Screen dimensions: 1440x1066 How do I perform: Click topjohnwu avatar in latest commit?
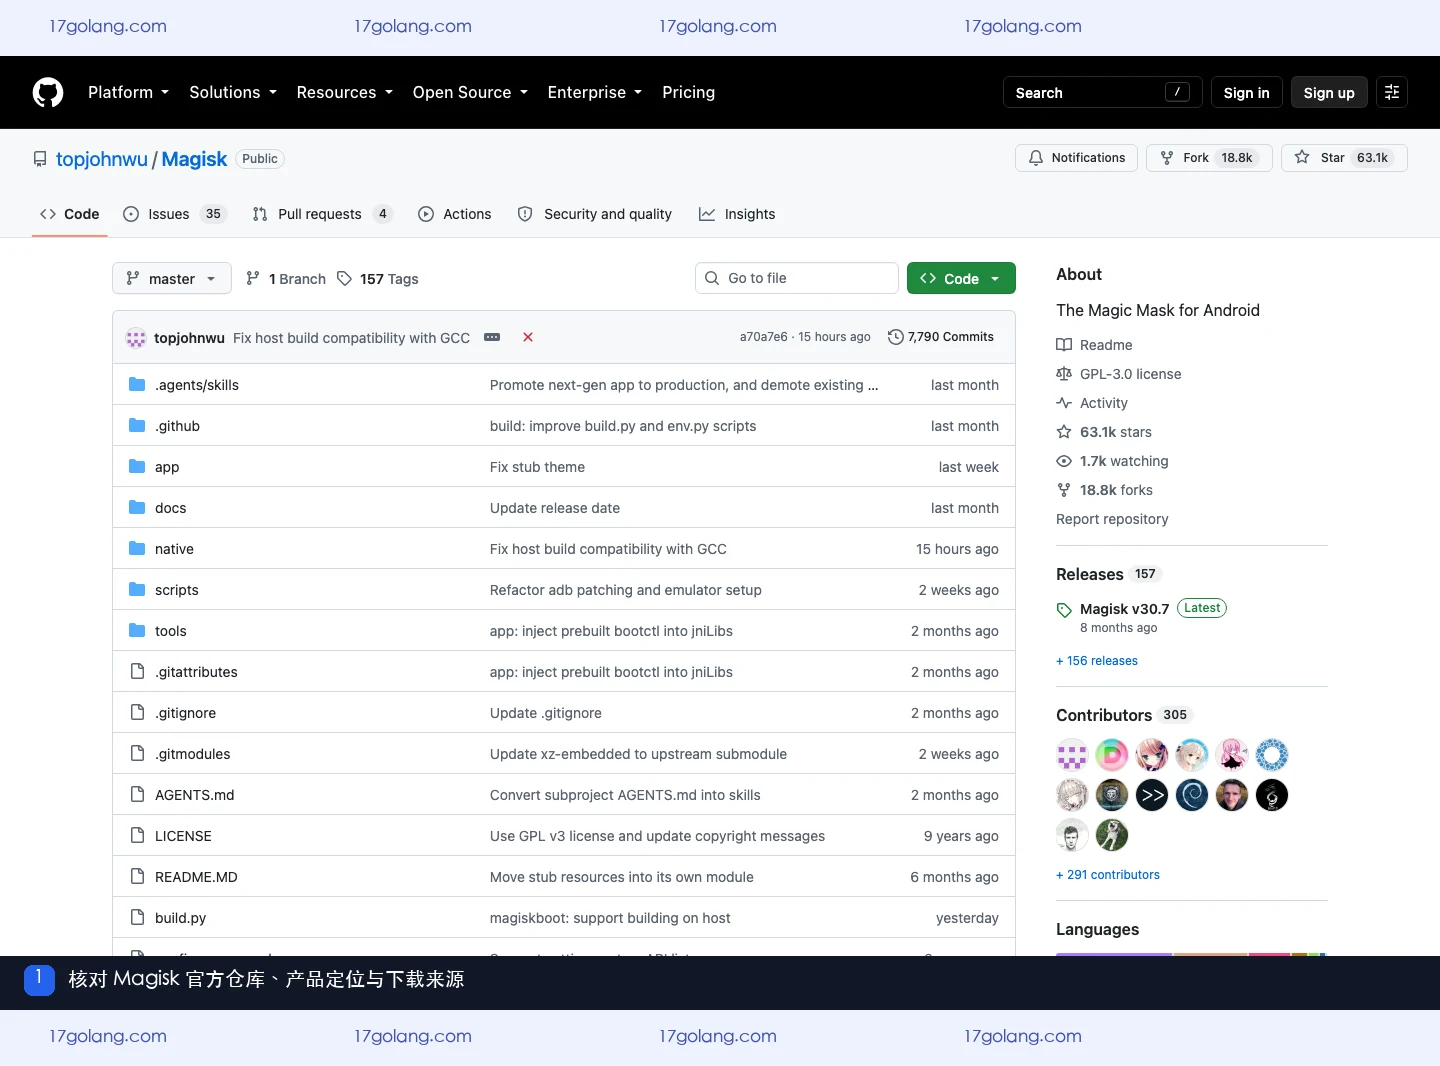tap(136, 338)
